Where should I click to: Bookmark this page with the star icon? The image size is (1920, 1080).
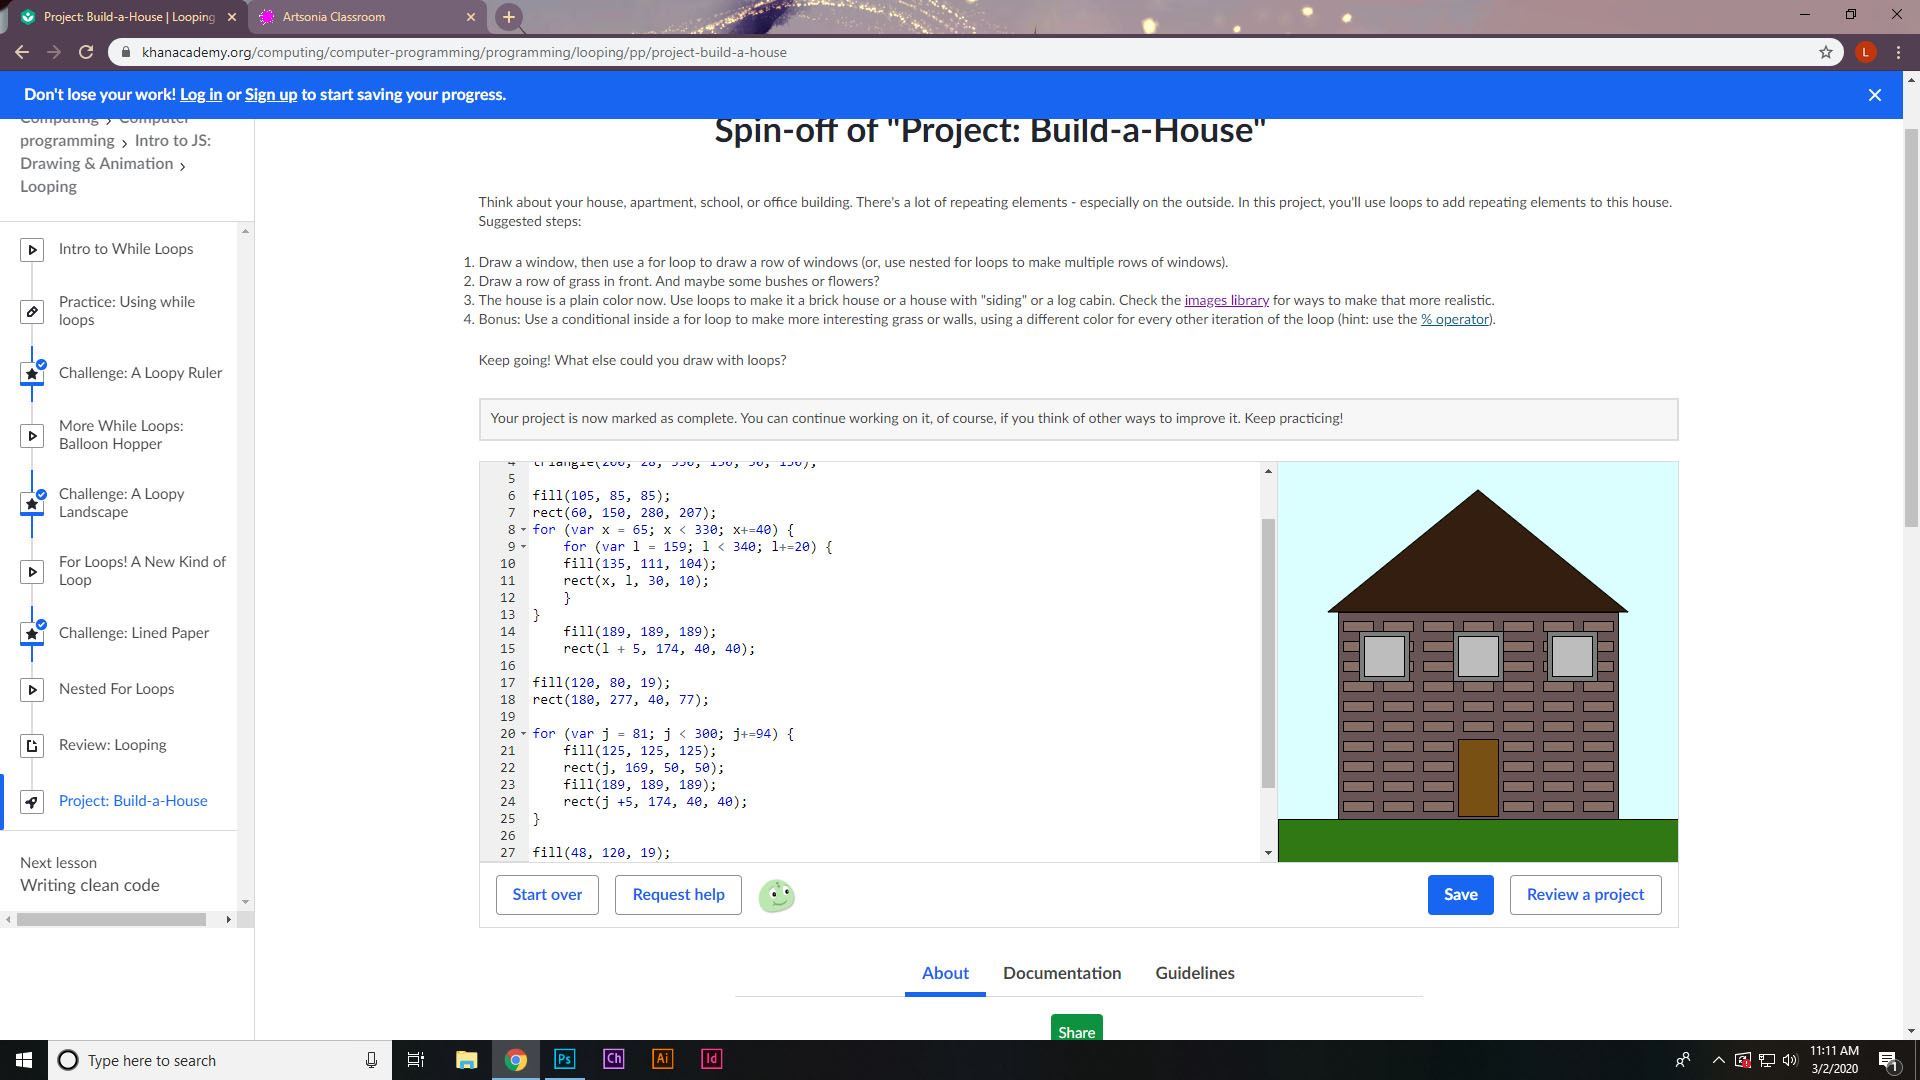(1826, 52)
